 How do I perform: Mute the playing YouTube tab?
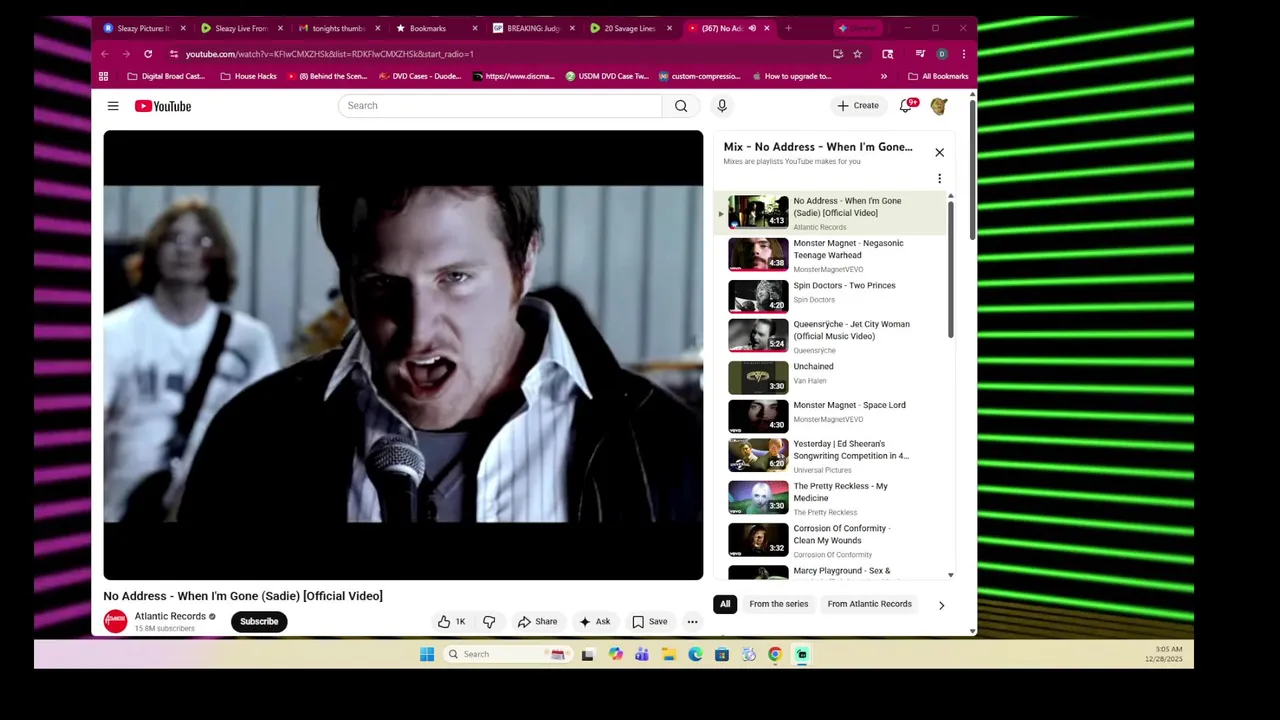tap(752, 28)
